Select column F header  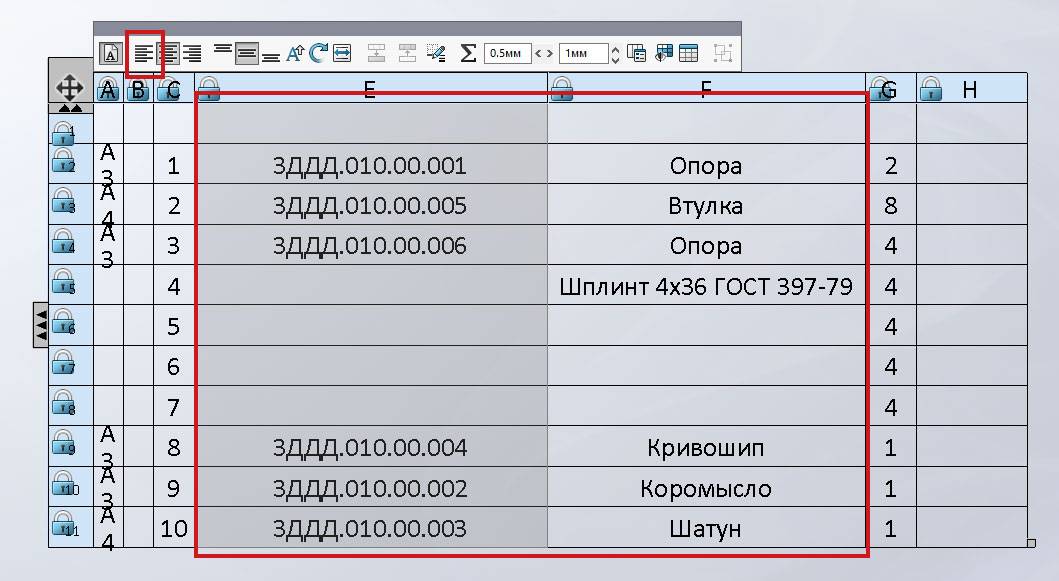tap(706, 90)
